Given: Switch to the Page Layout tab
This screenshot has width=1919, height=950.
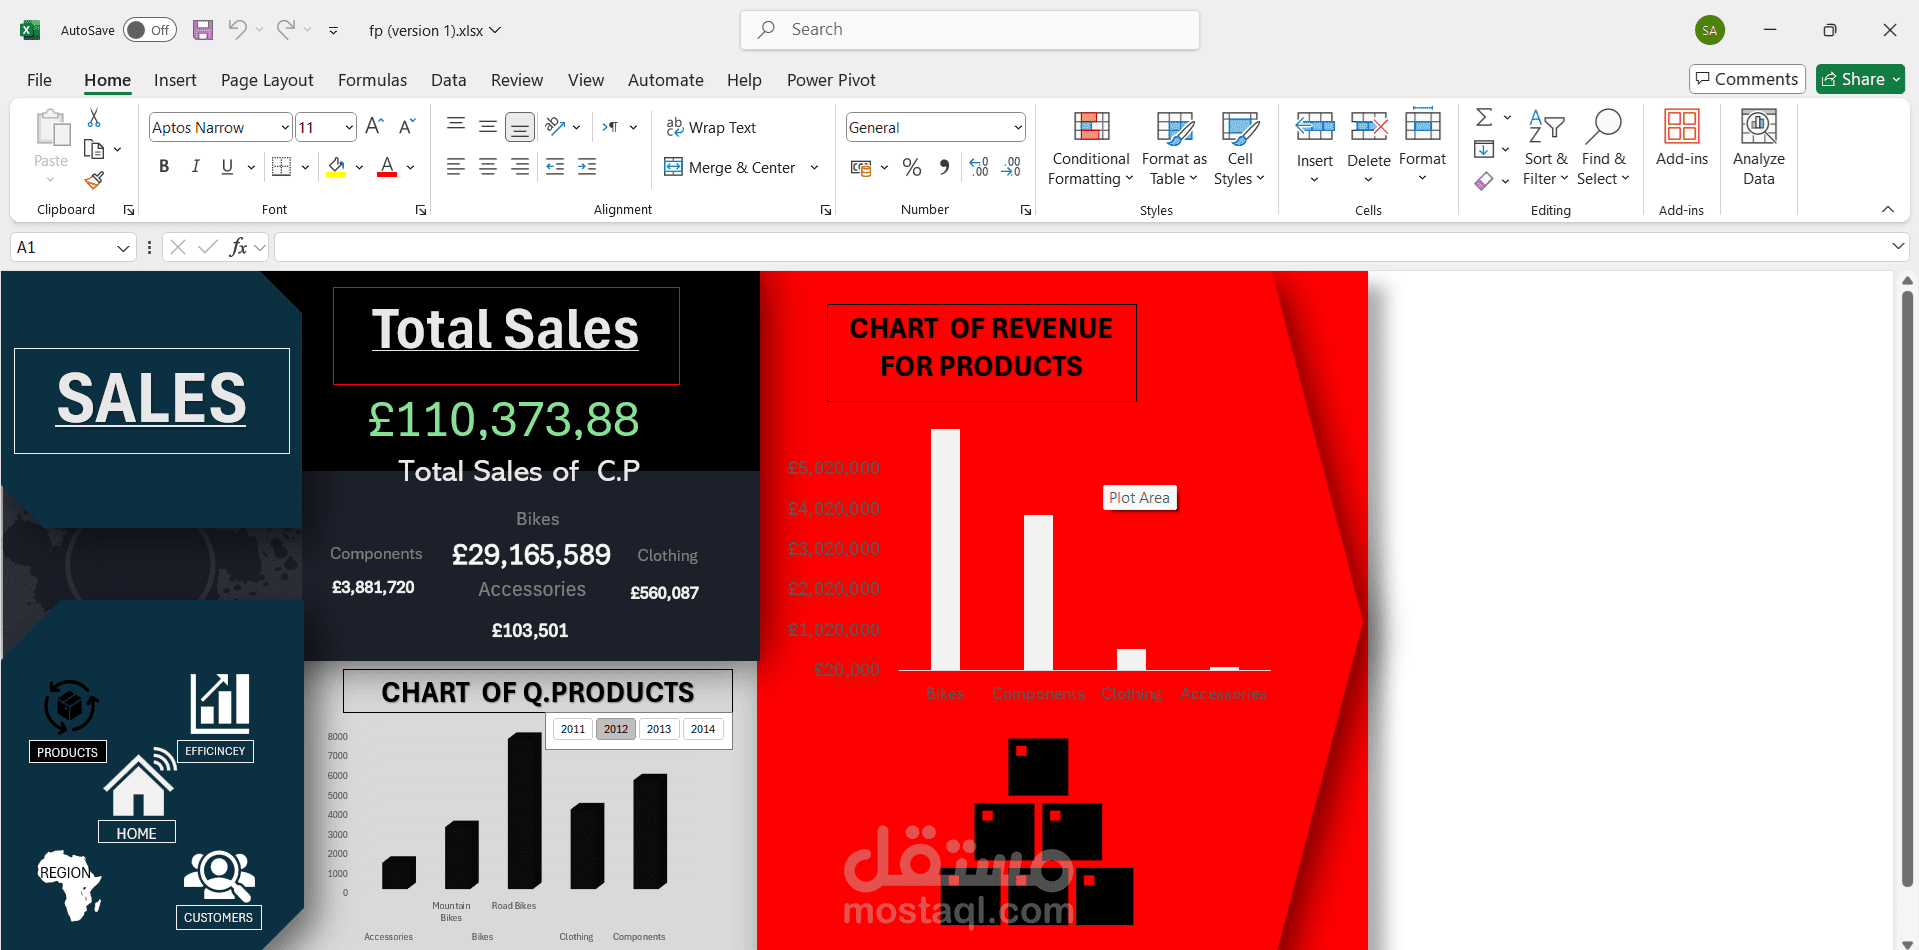Looking at the screenshot, I should point(267,80).
